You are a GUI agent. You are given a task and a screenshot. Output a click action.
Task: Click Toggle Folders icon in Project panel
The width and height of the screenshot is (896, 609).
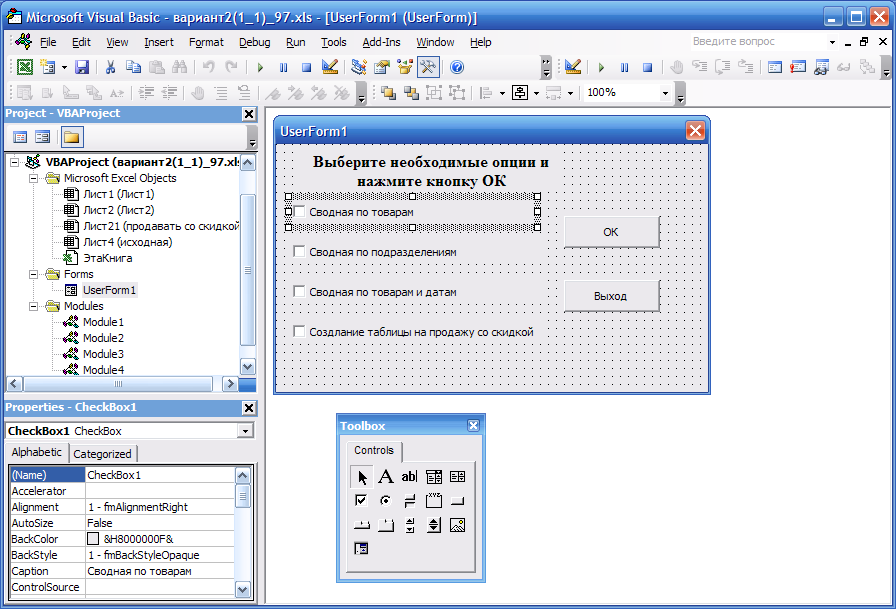(x=71, y=137)
